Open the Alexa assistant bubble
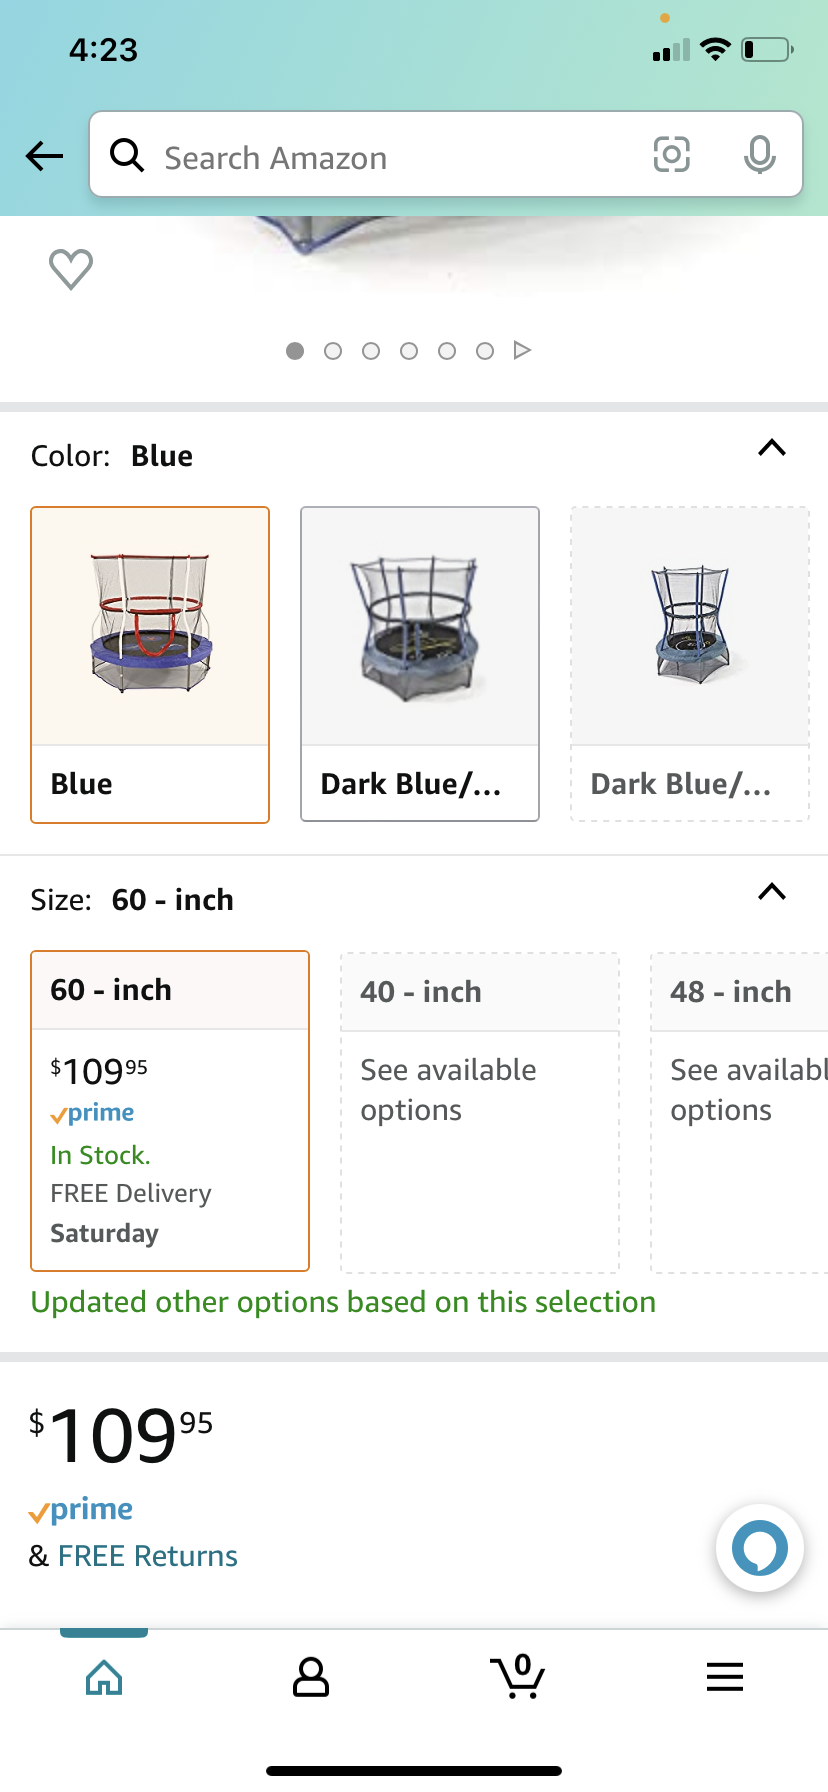The height and width of the screenshot is (1792, 828). coord(760,1548)
